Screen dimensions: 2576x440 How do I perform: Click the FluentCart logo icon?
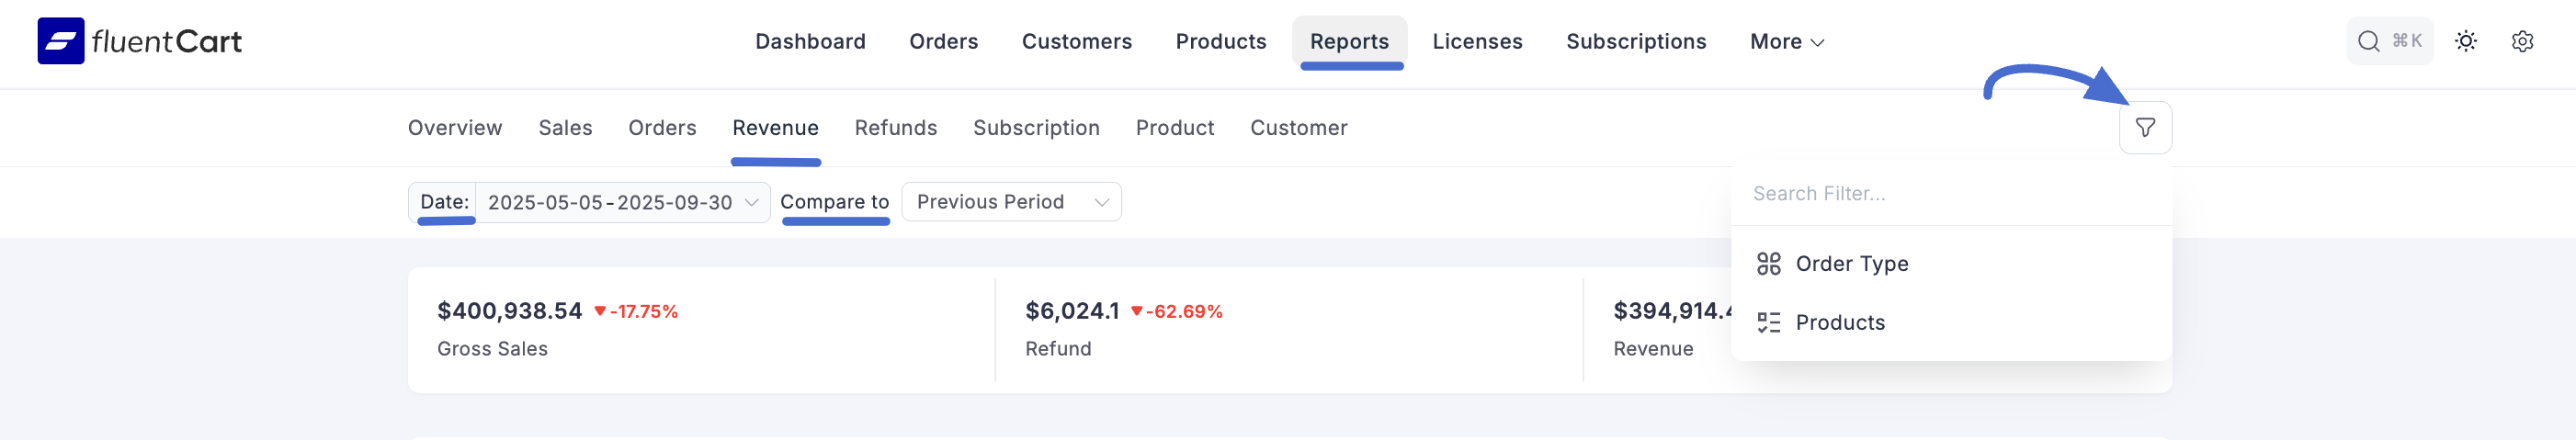pyautogui.click(x=61, y=41)
